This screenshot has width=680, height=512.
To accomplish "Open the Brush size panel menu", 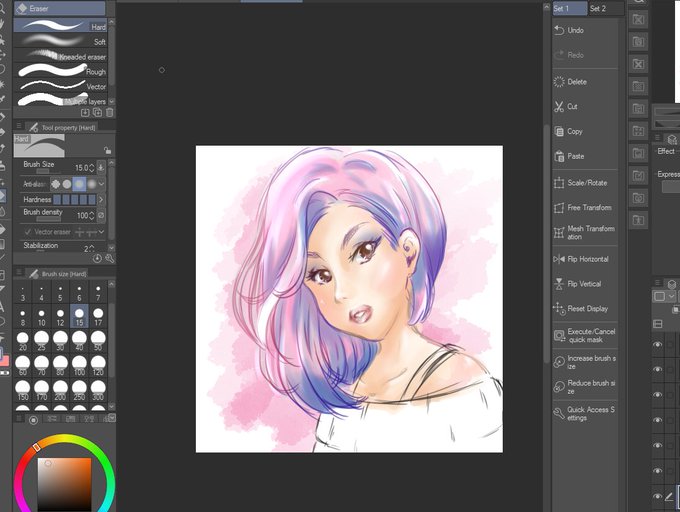I will point(19,273).
